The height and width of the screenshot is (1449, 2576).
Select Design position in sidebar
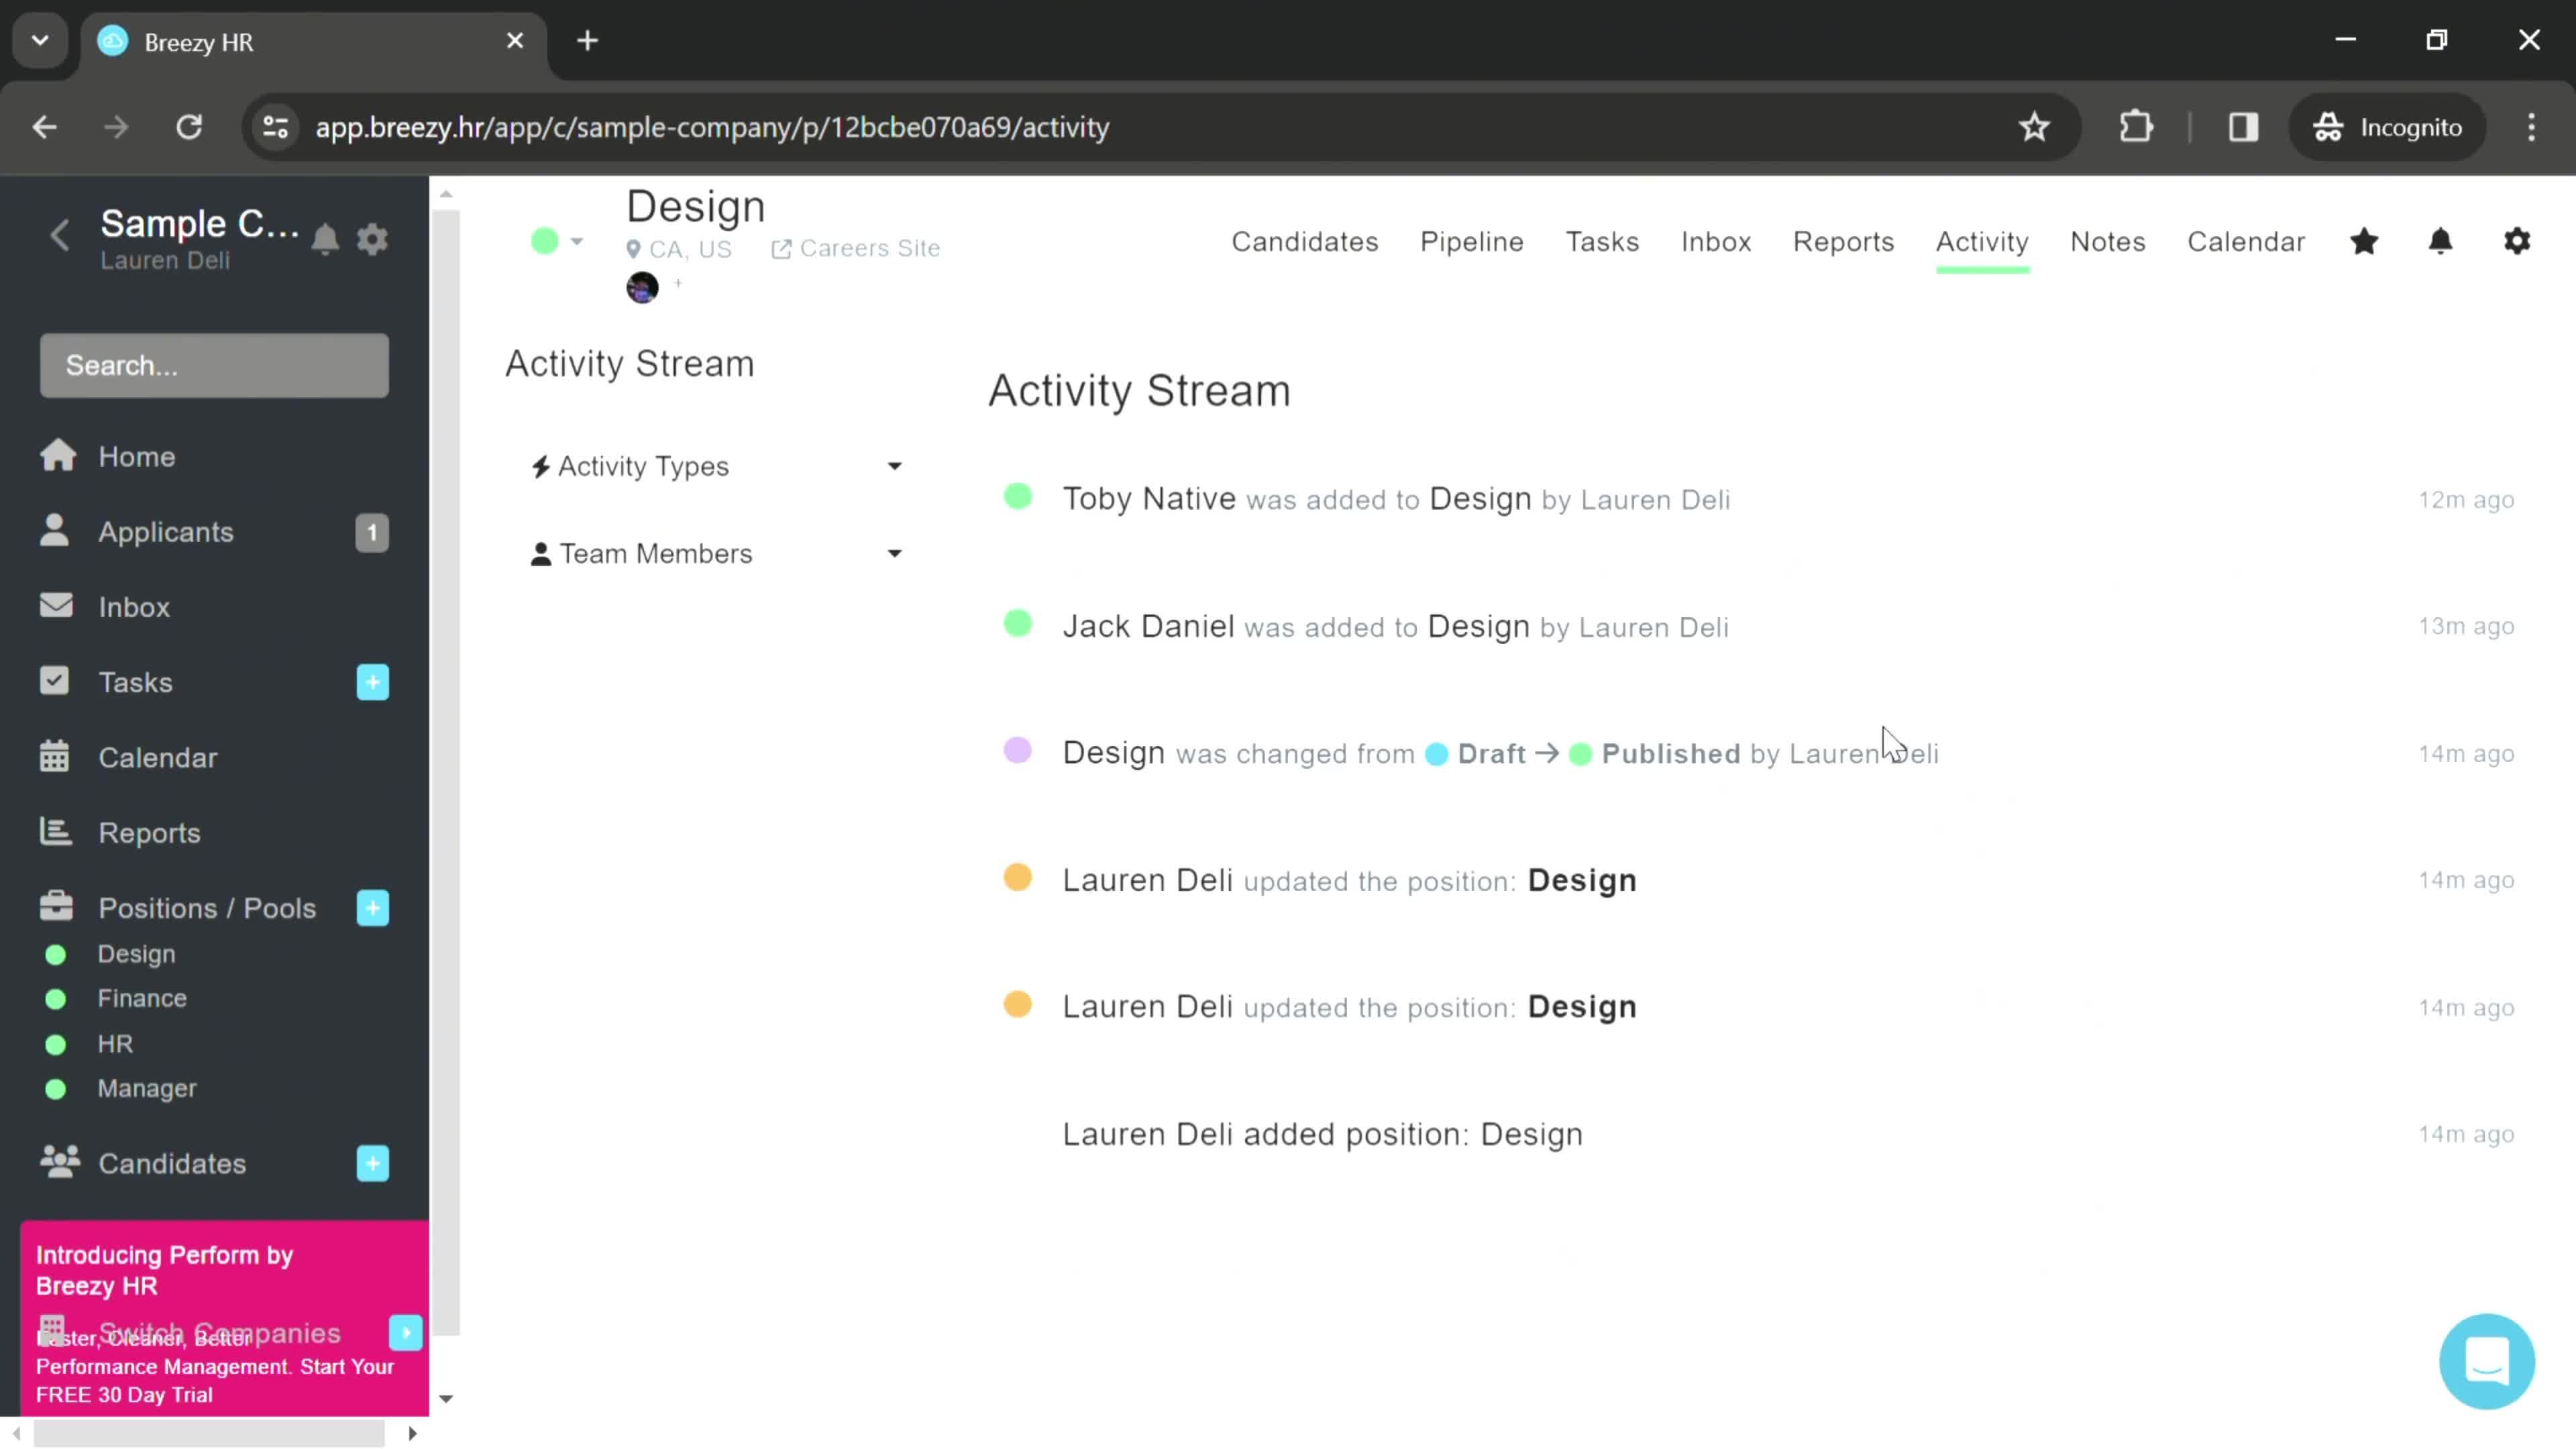[x=136, y=954]
